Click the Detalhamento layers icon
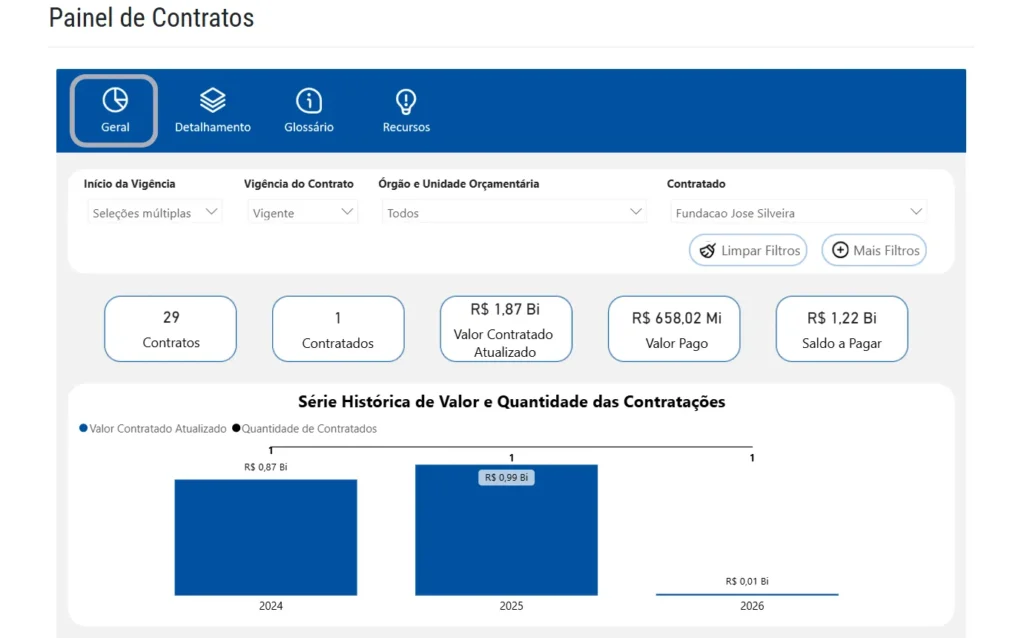1024x638 pixels. [x=212, y=101]
